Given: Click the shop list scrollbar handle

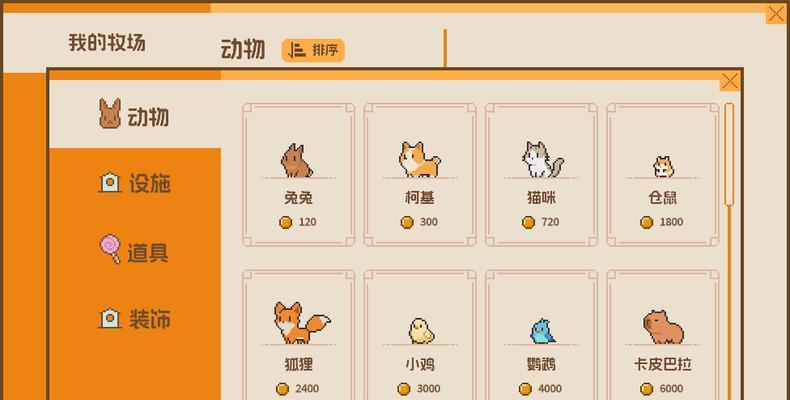Looking at the screenshot, I should pos(729,154).
